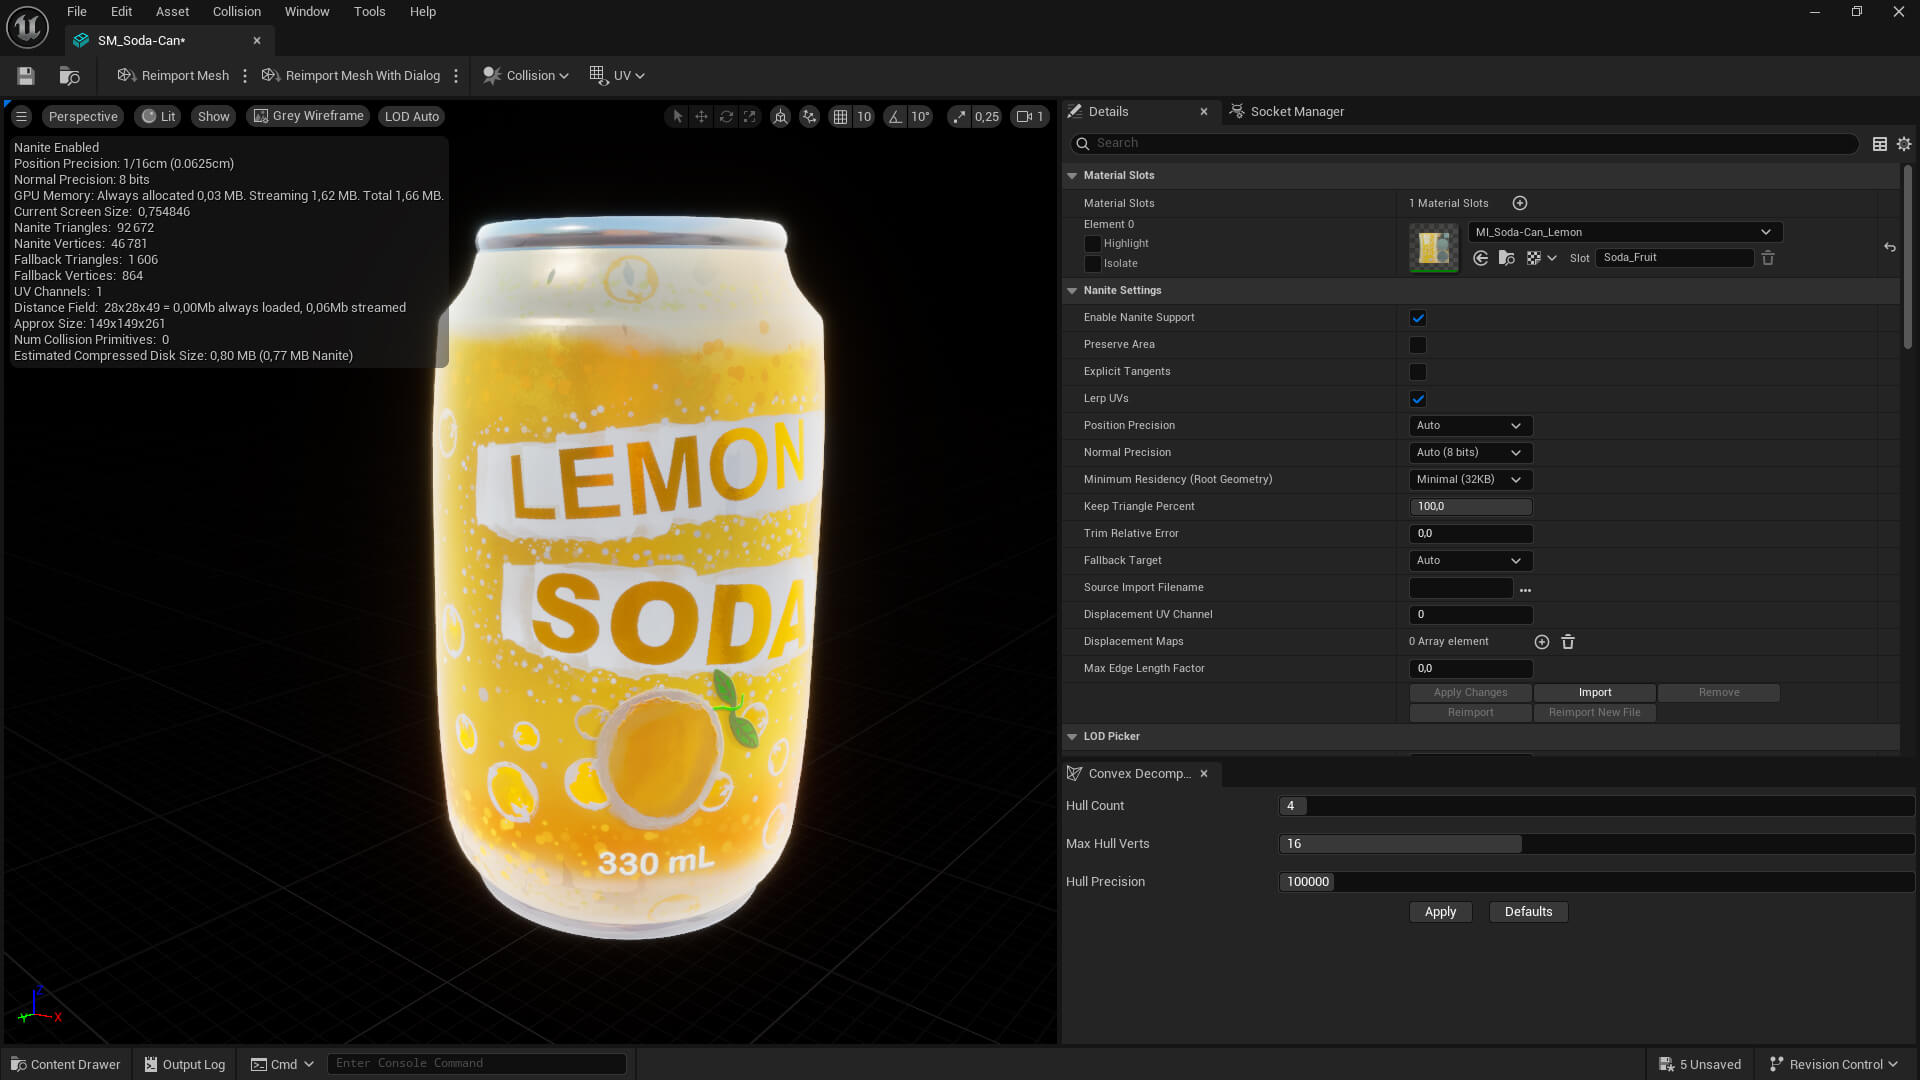Open Details panel settings gear
Viewport: 1920px width, 1080px height.
click(1904, 144)
